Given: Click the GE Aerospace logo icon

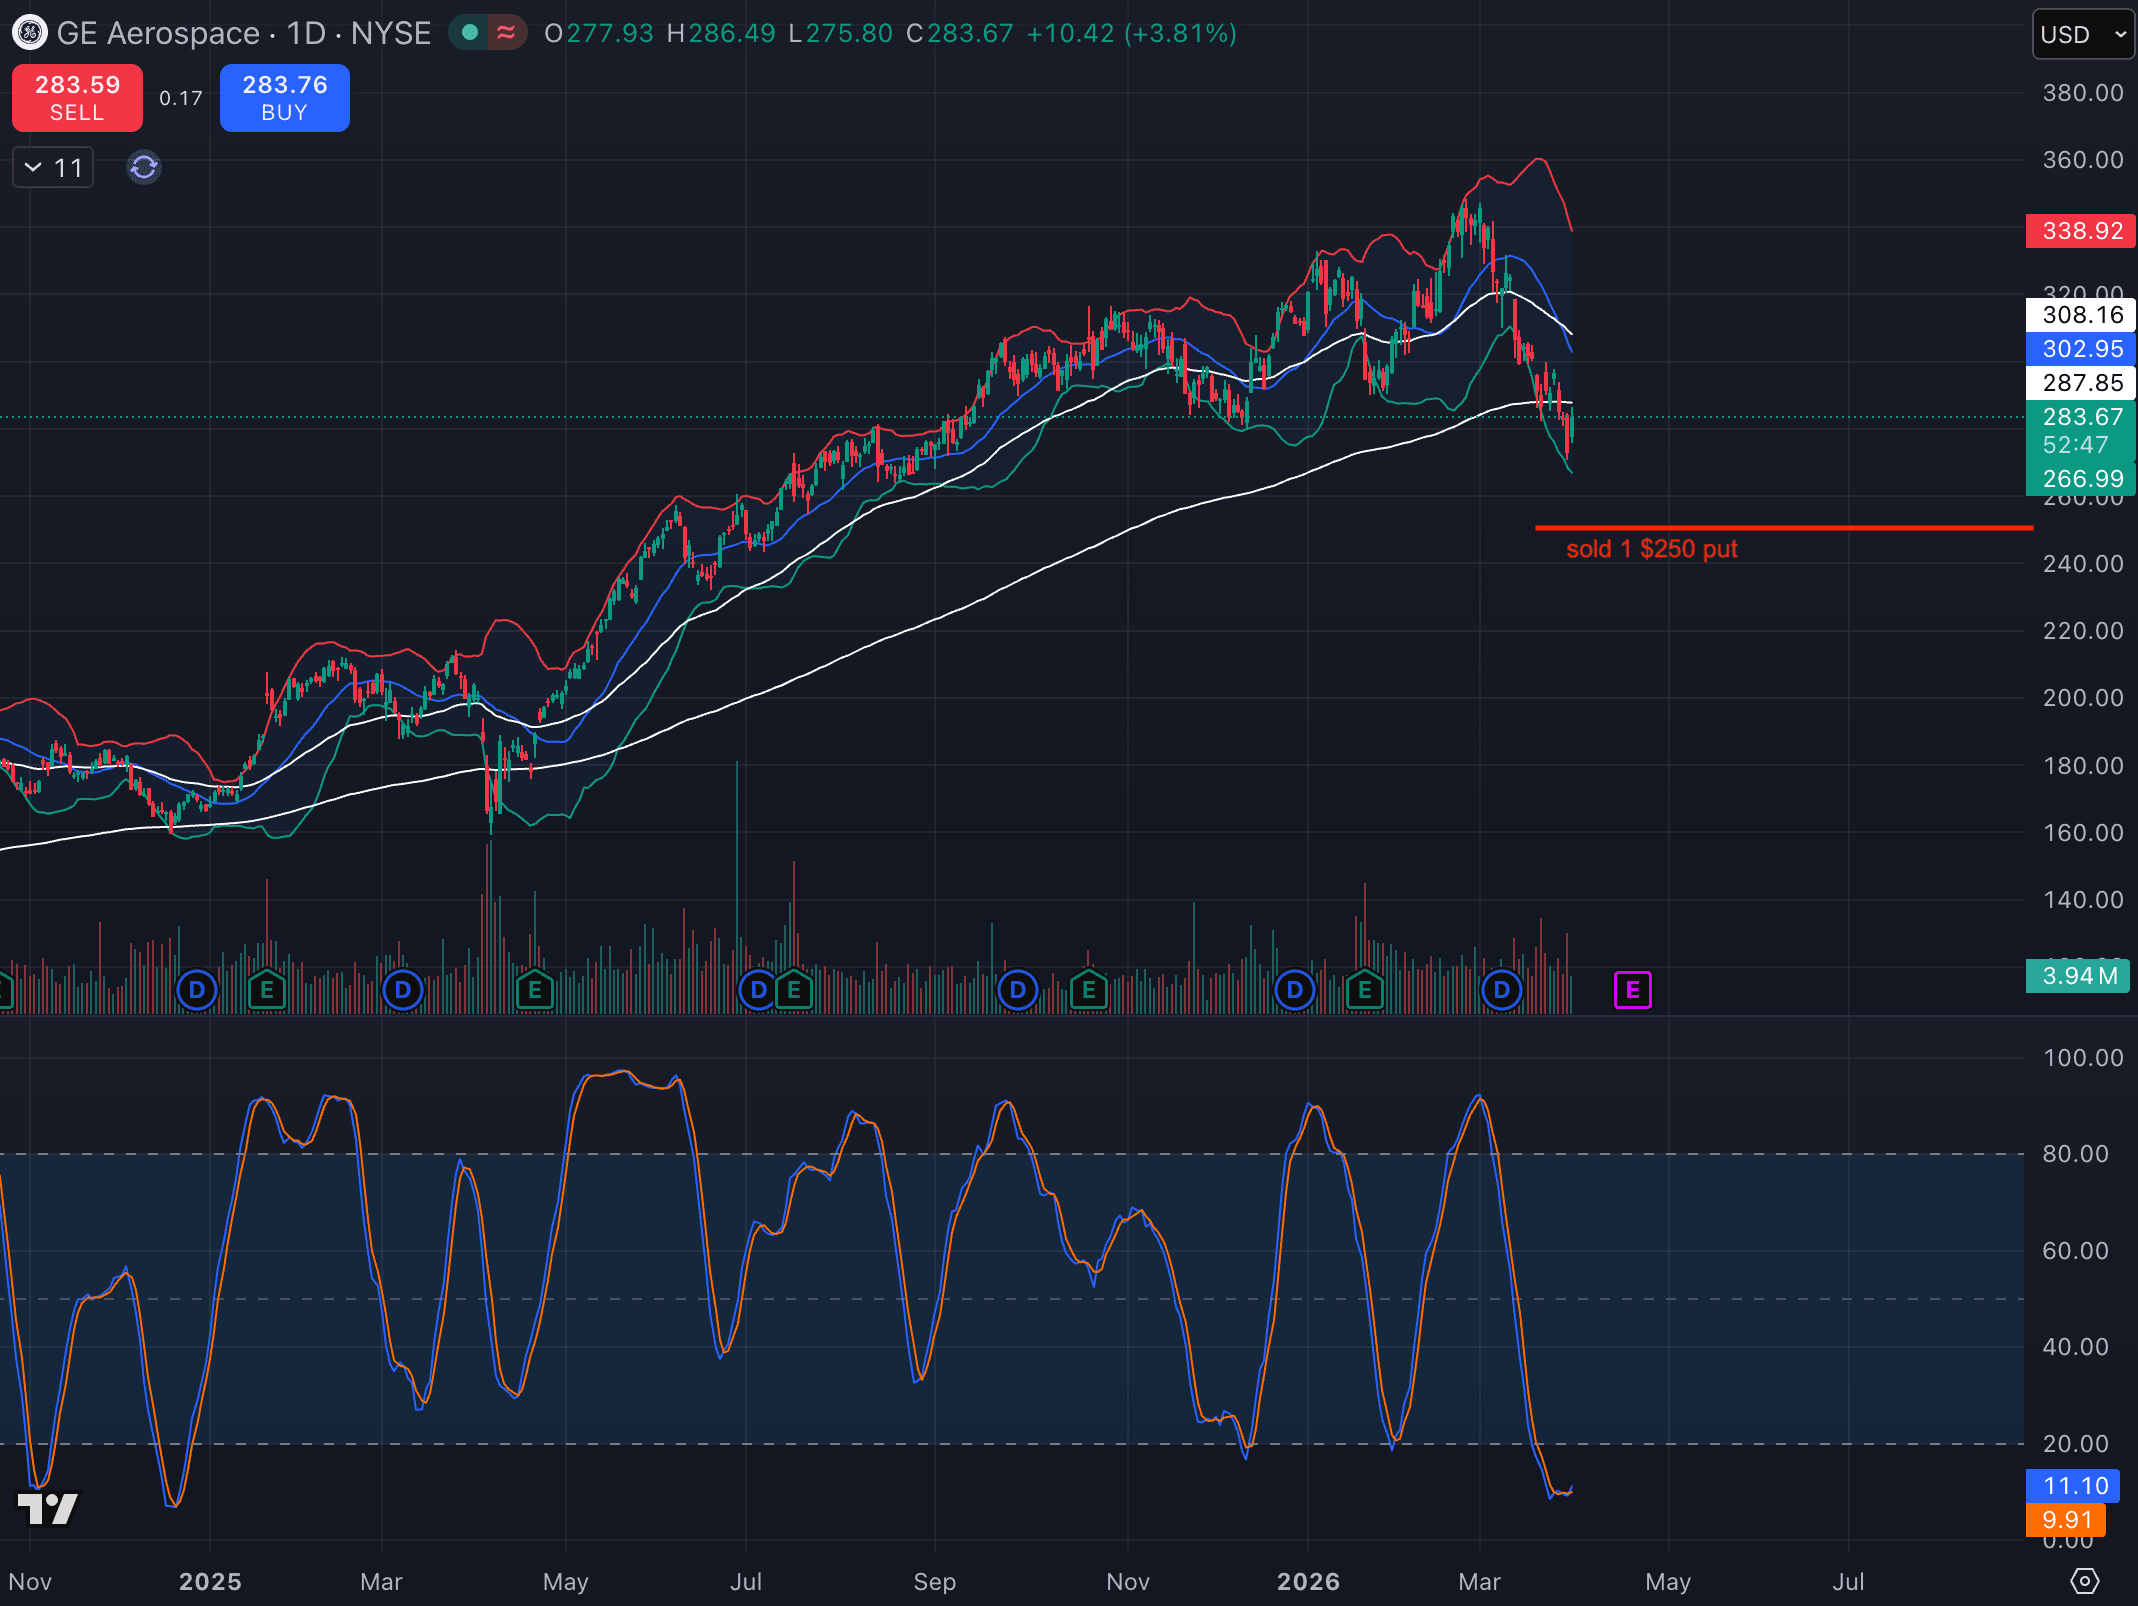Looking at the screenshot, I should coord(29,33).
